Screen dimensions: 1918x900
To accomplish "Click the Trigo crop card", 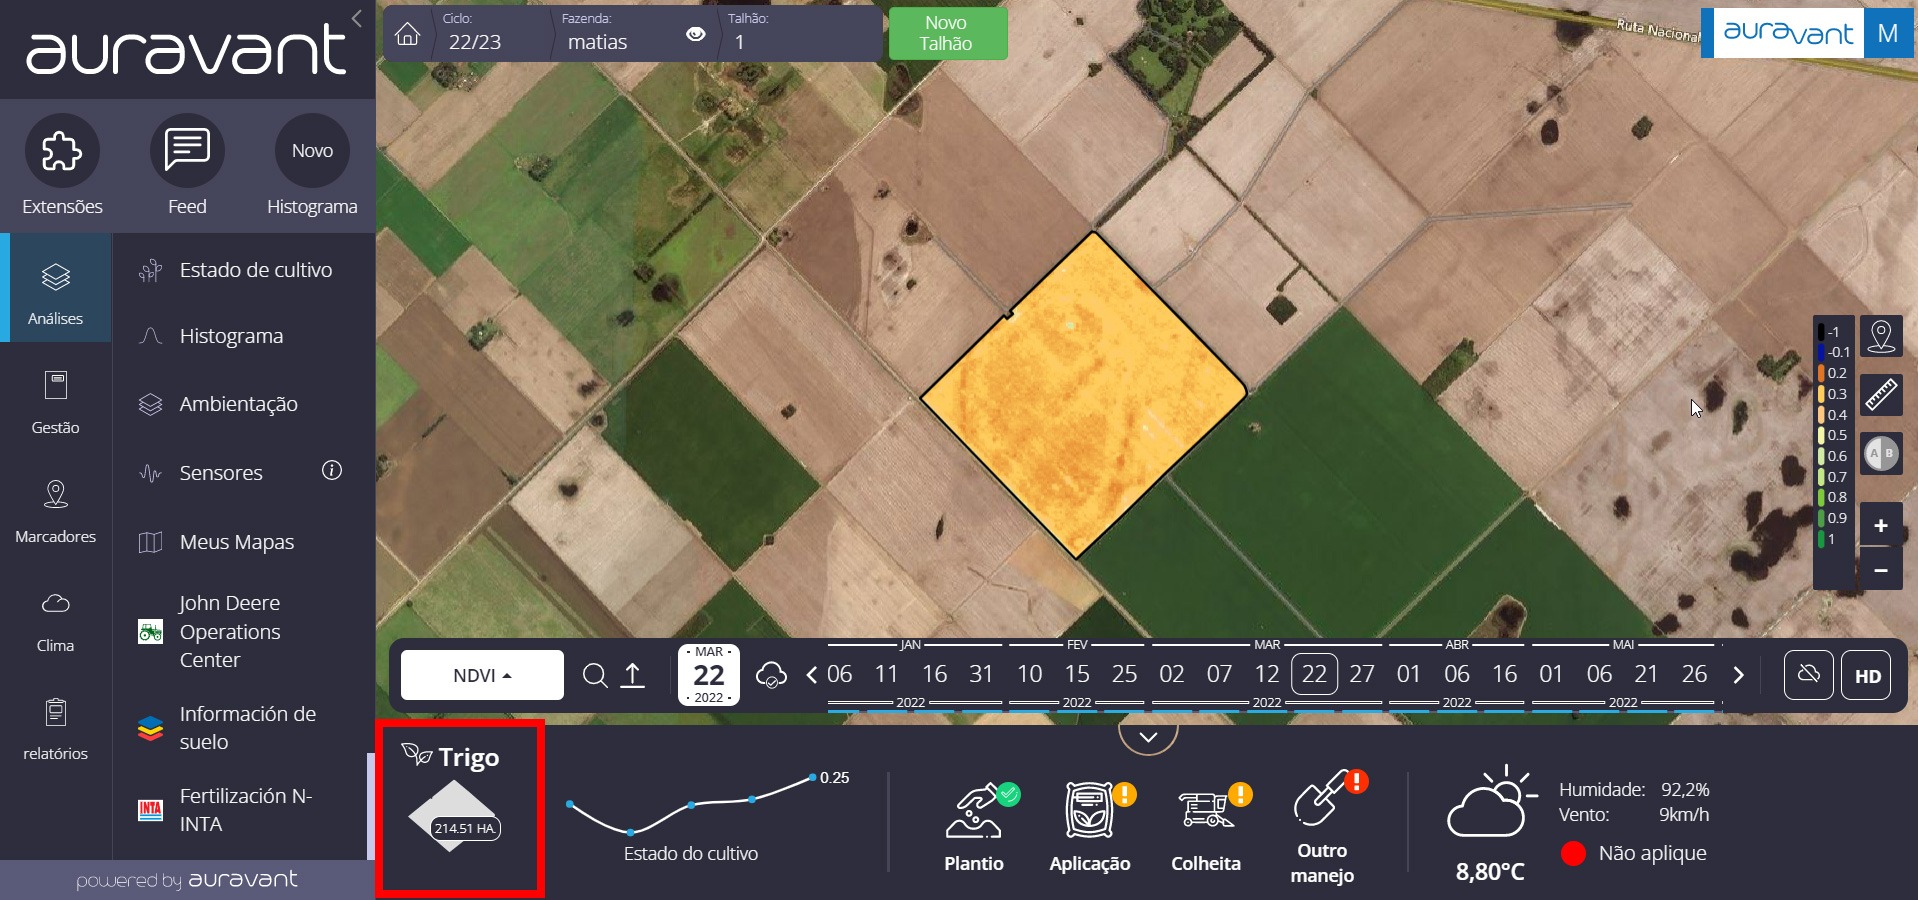I will (x=460, y=808).
